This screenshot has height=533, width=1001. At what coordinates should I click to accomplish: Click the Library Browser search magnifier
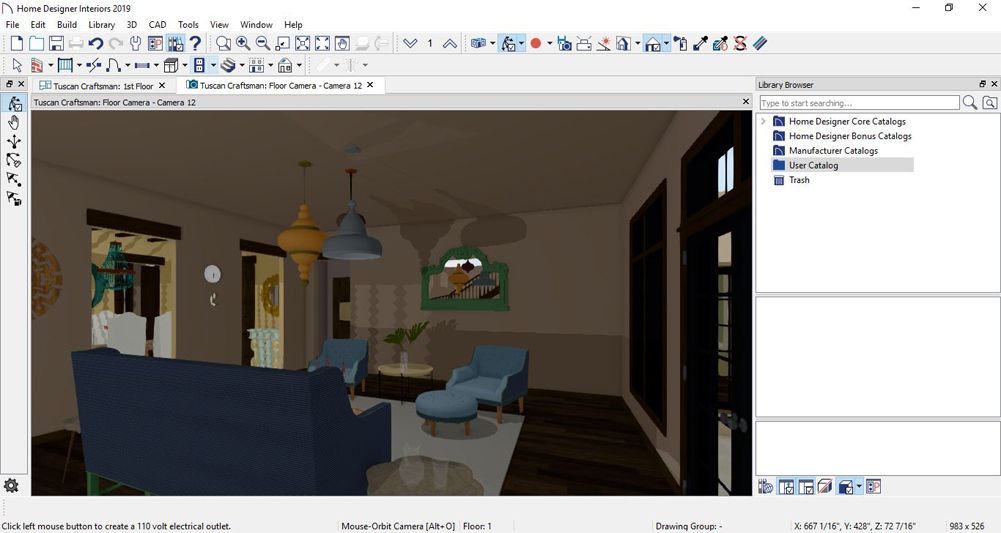click(970, 103)
